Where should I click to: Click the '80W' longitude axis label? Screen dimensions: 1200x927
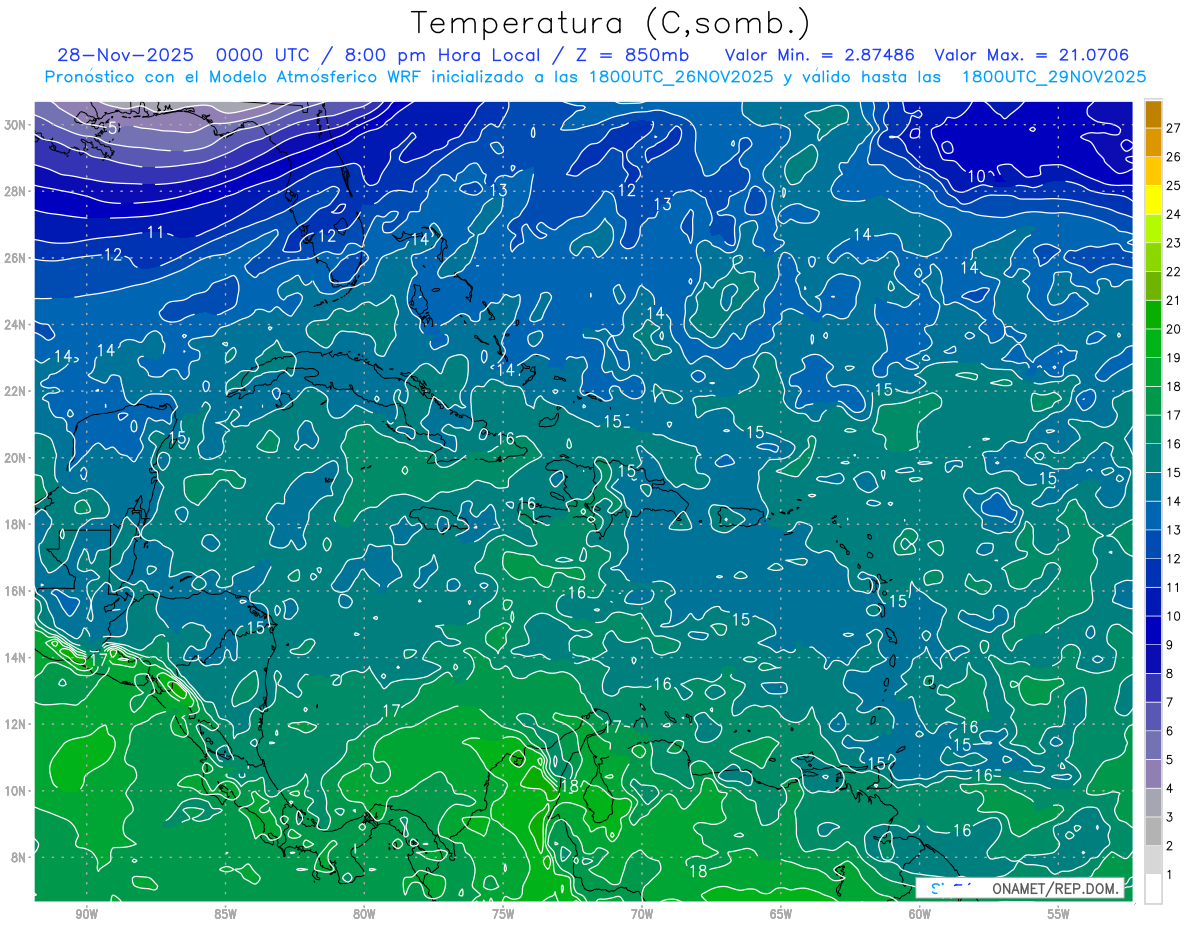364,915
